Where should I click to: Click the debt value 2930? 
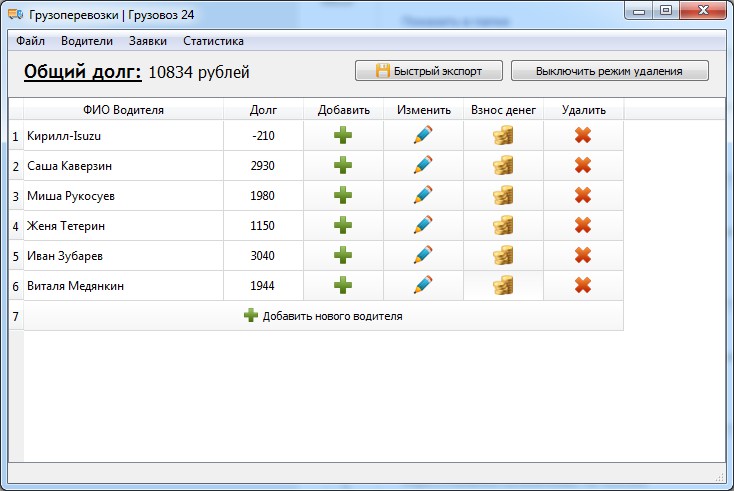[263, 166]
